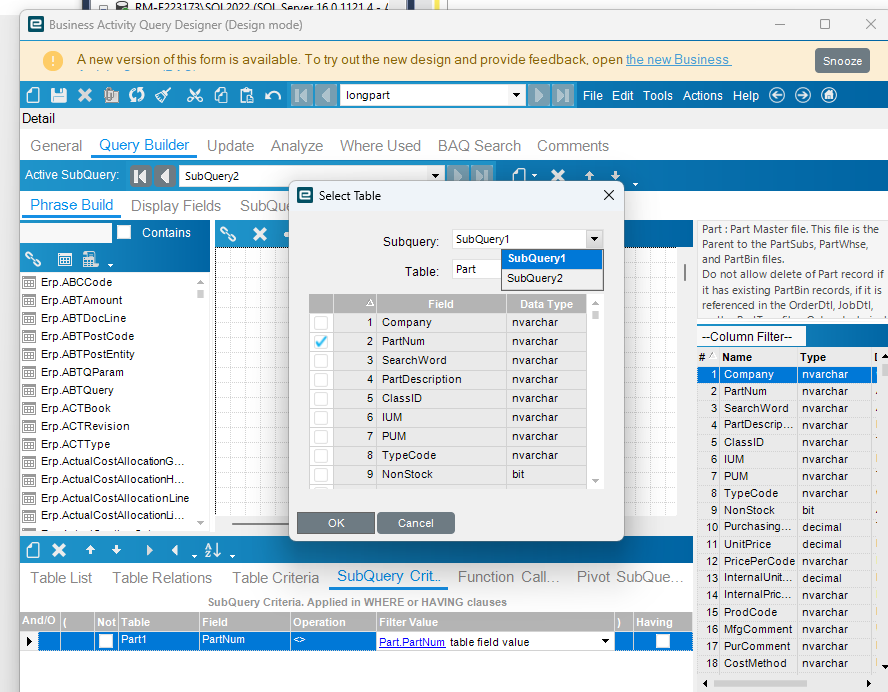The height and width of the screenshot is (692, 888).
Task: Click OK in the Select Table dialog
Action: [x=336, y=523]
